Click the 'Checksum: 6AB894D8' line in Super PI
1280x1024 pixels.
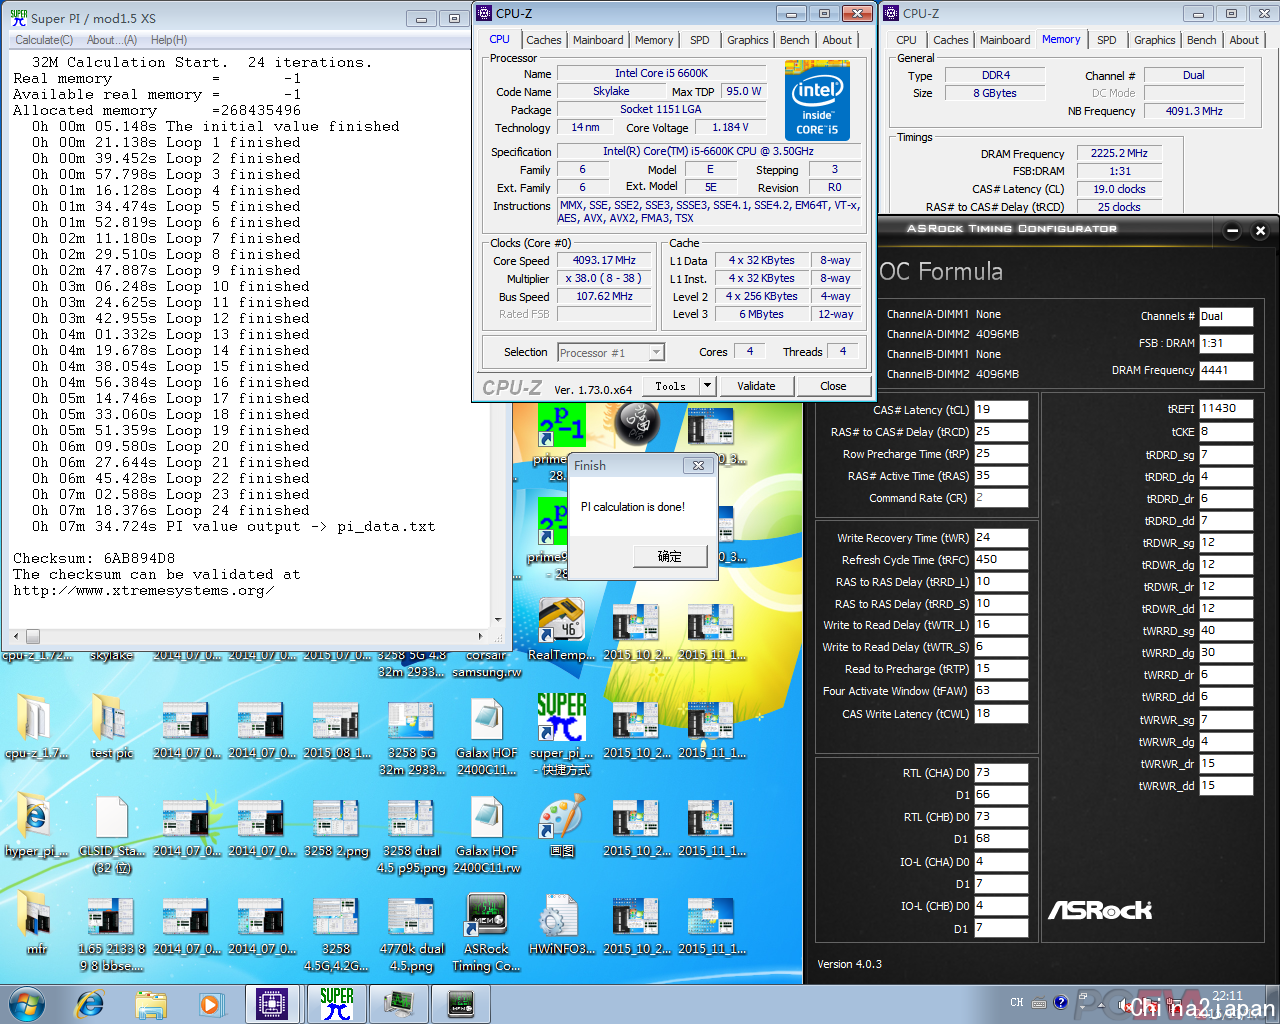pos(94,558)
